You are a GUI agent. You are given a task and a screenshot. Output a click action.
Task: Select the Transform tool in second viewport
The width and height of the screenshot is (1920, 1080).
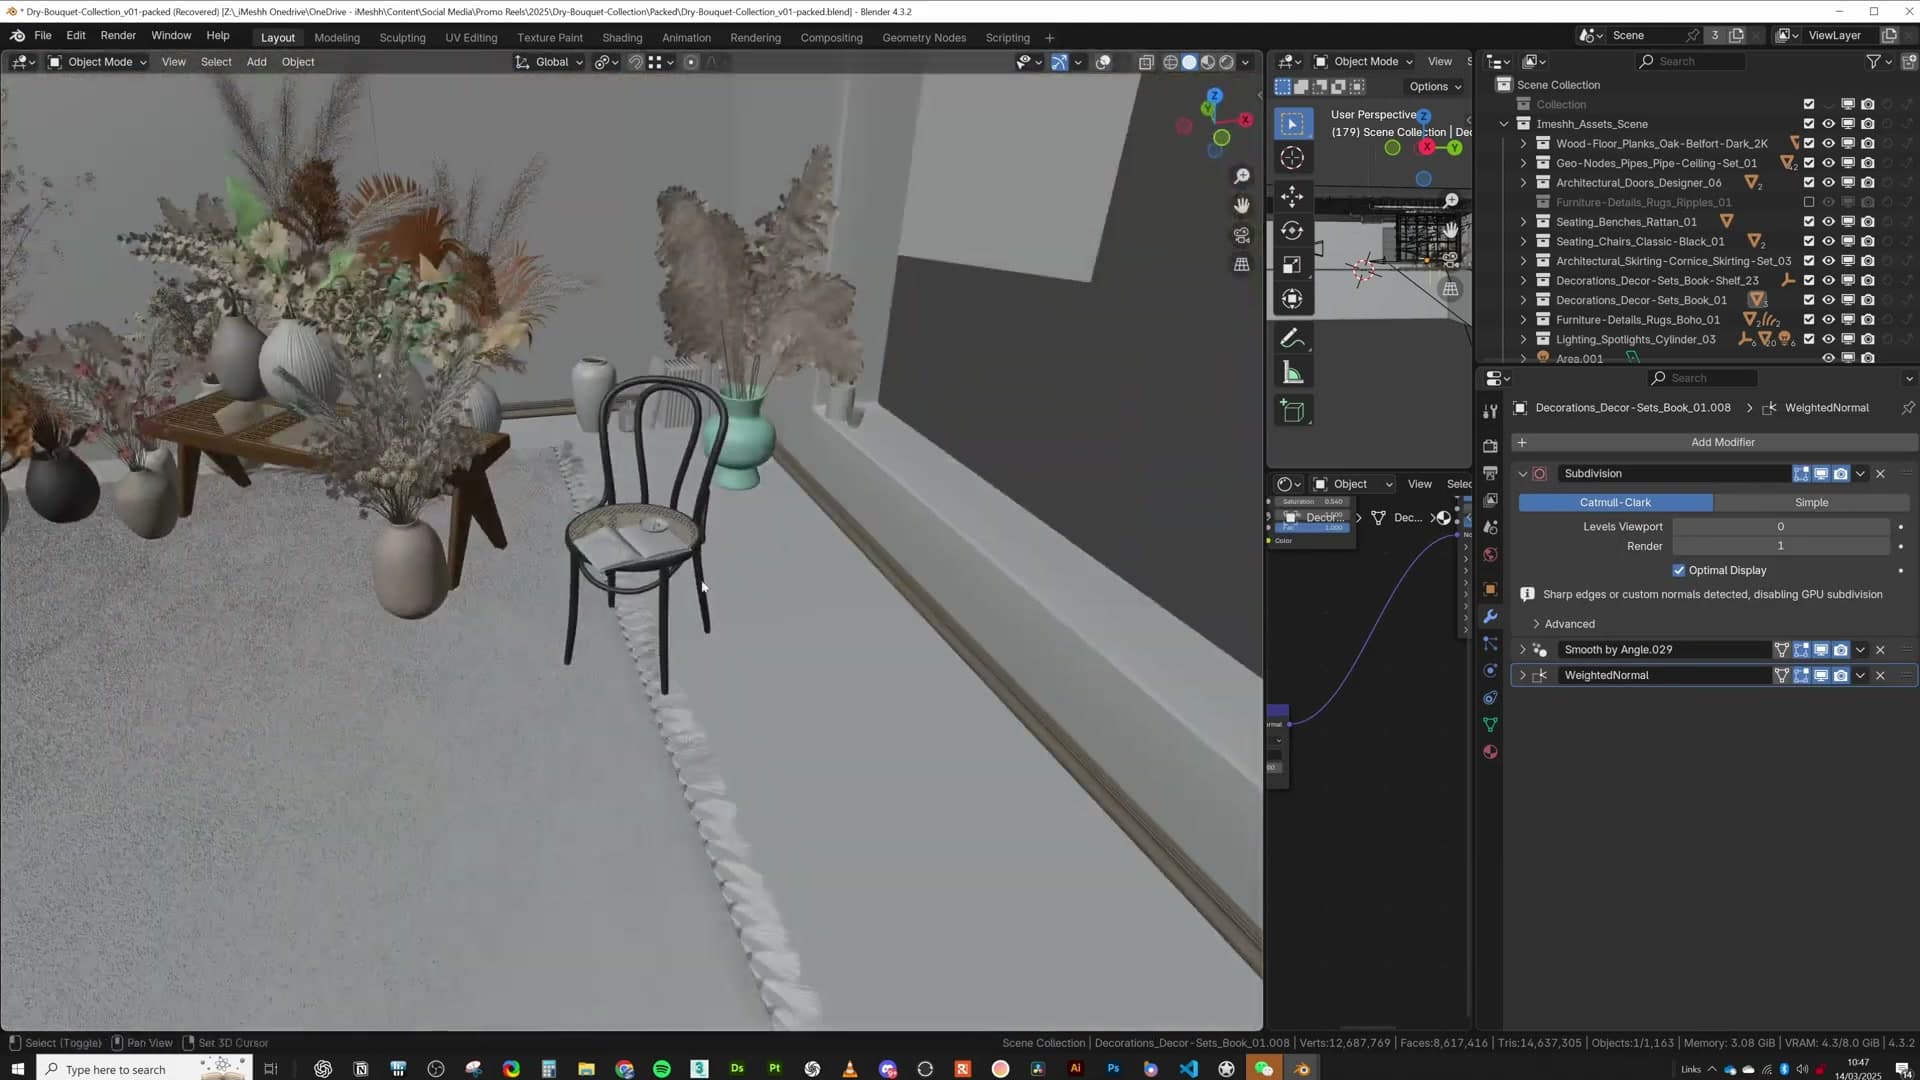point(1292,299)
